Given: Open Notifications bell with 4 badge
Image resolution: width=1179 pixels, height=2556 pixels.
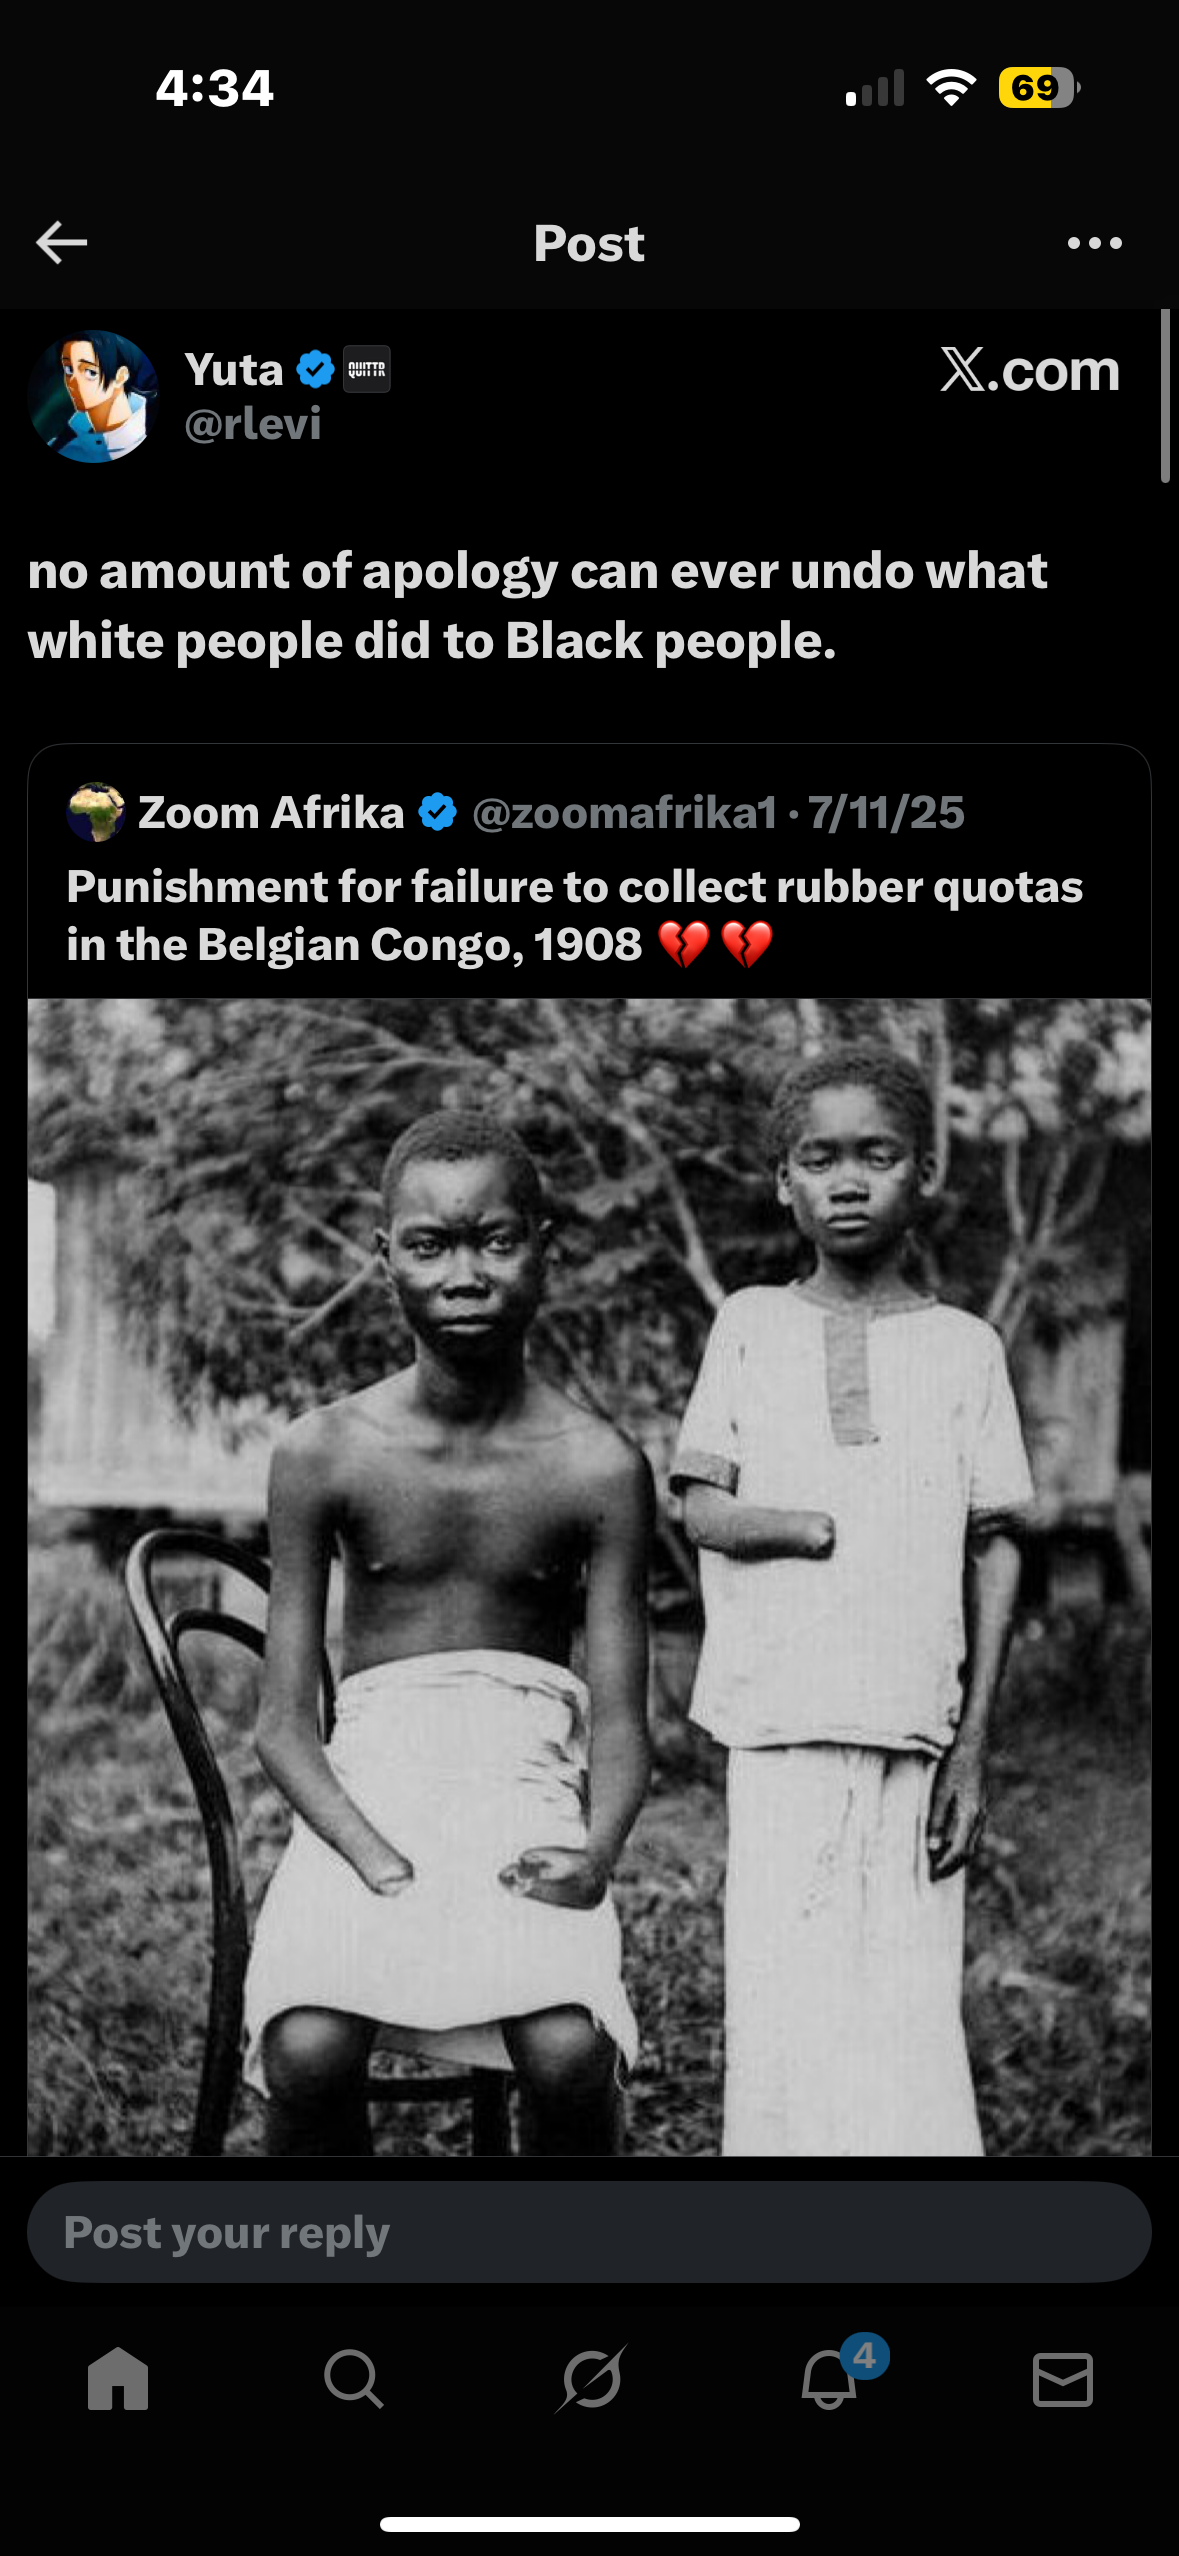Looking at the screenshot, I should [829, 2379].
